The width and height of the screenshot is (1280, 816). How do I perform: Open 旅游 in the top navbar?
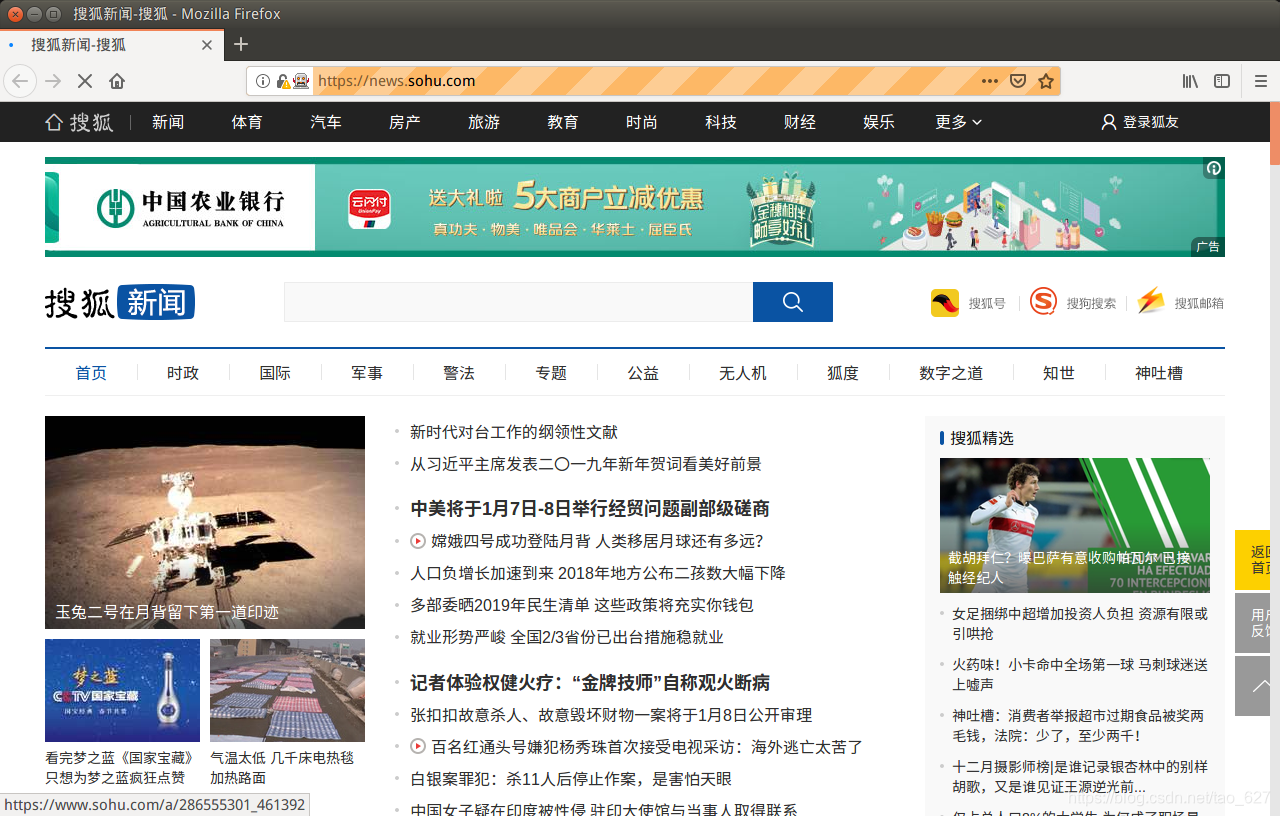tap(484, 122)
